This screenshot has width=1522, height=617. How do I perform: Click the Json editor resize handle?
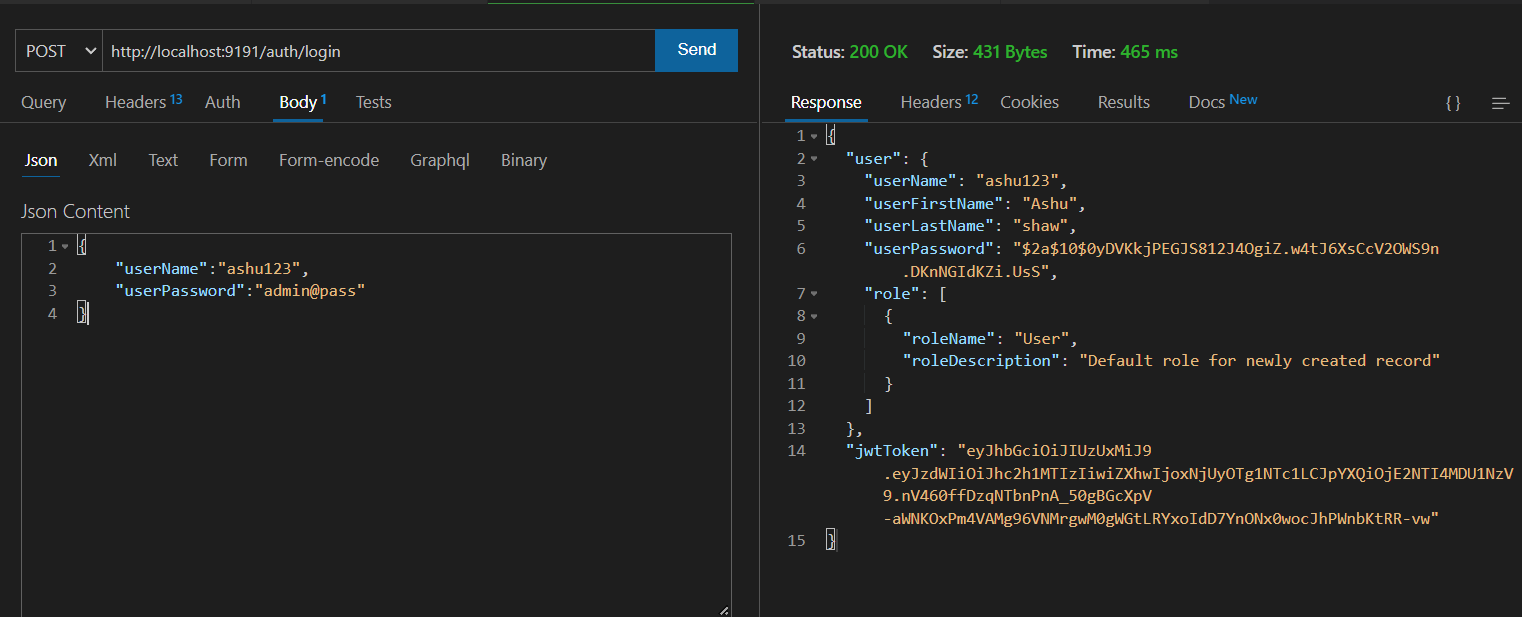(x=724, y=610)
